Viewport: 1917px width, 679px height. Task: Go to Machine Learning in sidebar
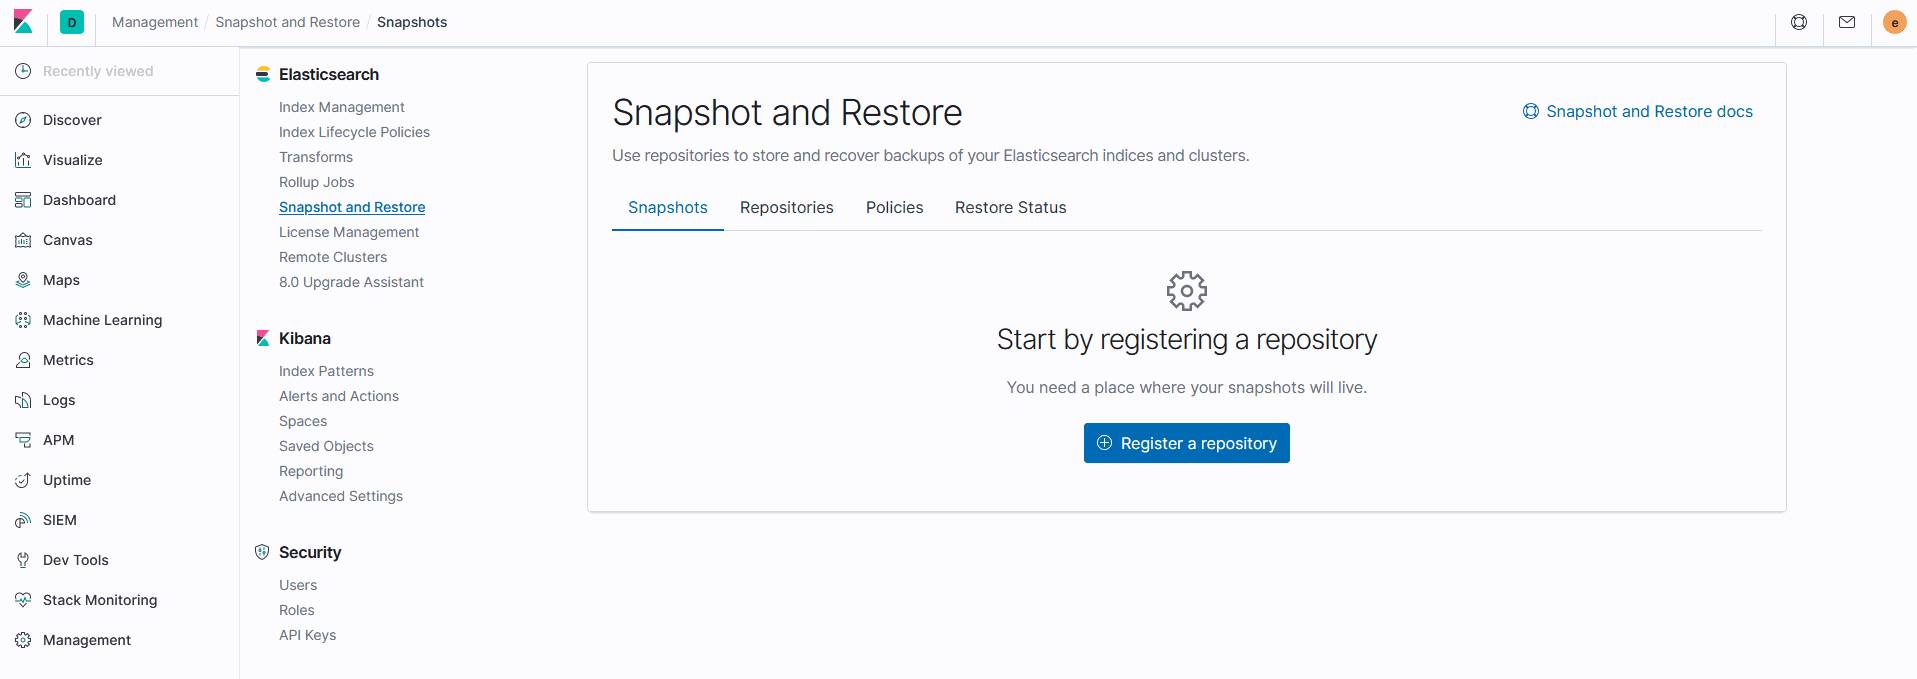pyautogui.click(x=102, y=320)
